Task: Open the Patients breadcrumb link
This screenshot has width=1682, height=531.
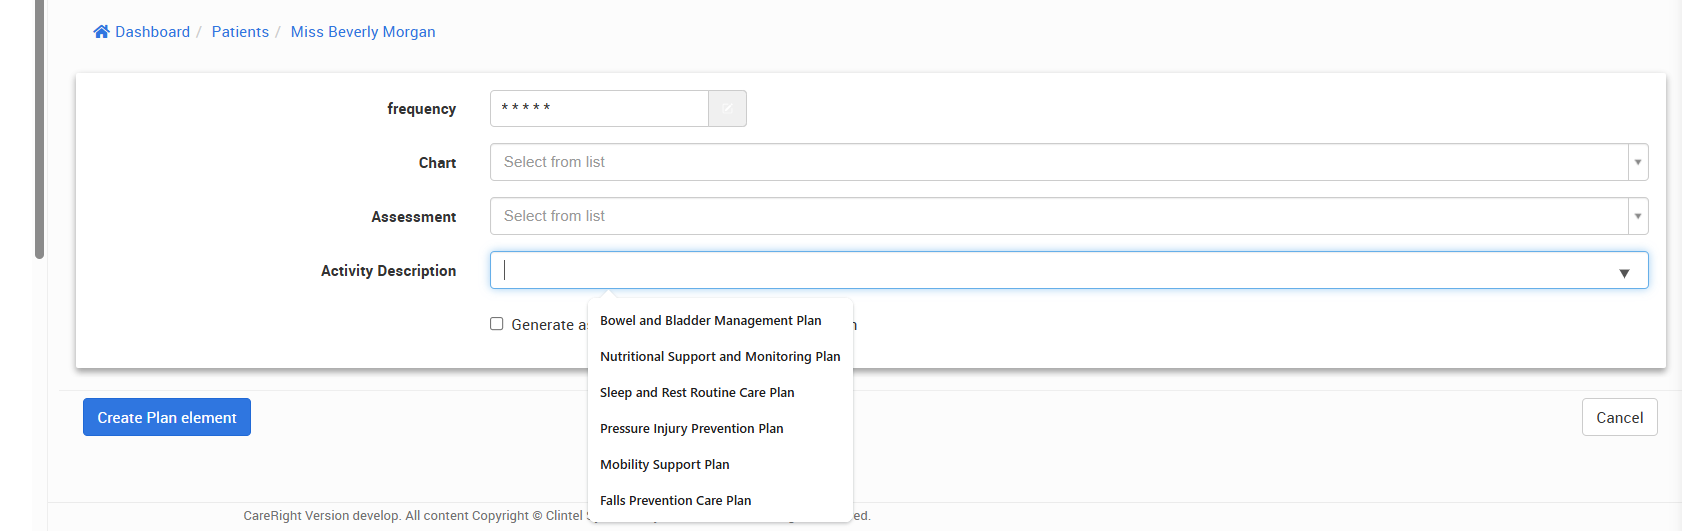Action: (x=240, y=32)
